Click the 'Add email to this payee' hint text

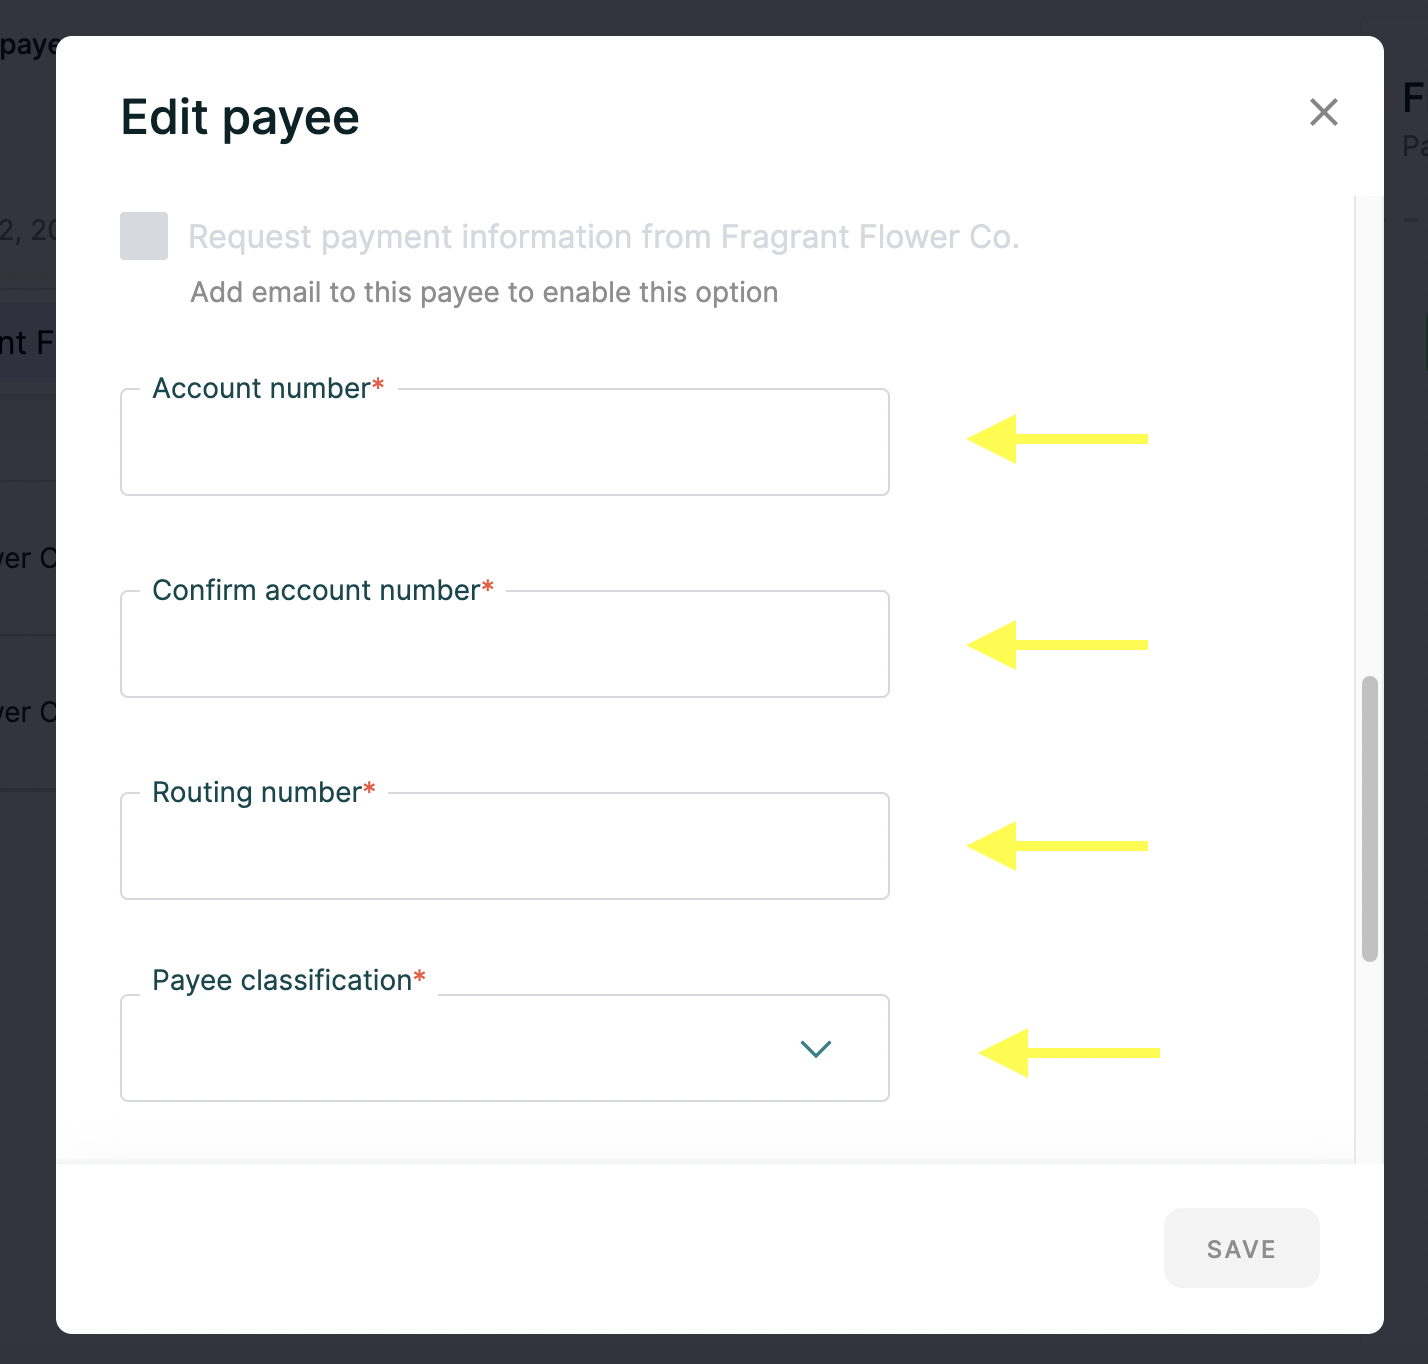pyautogui.click(x=484, y=292)
